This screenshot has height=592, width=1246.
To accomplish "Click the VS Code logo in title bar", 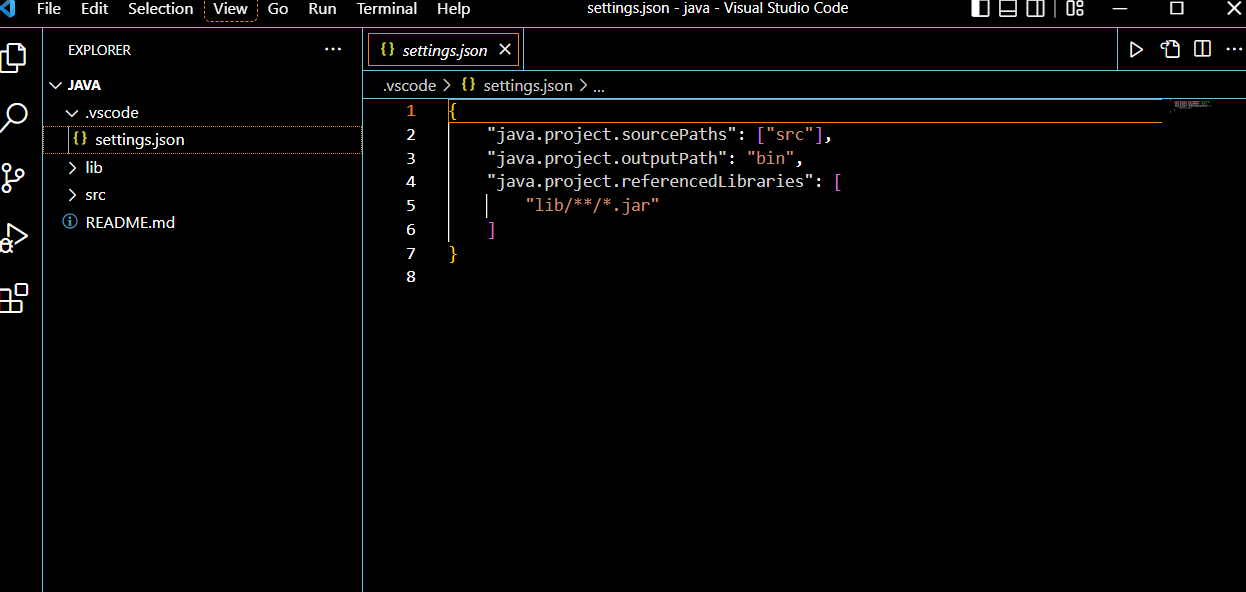I will [8, 9].
